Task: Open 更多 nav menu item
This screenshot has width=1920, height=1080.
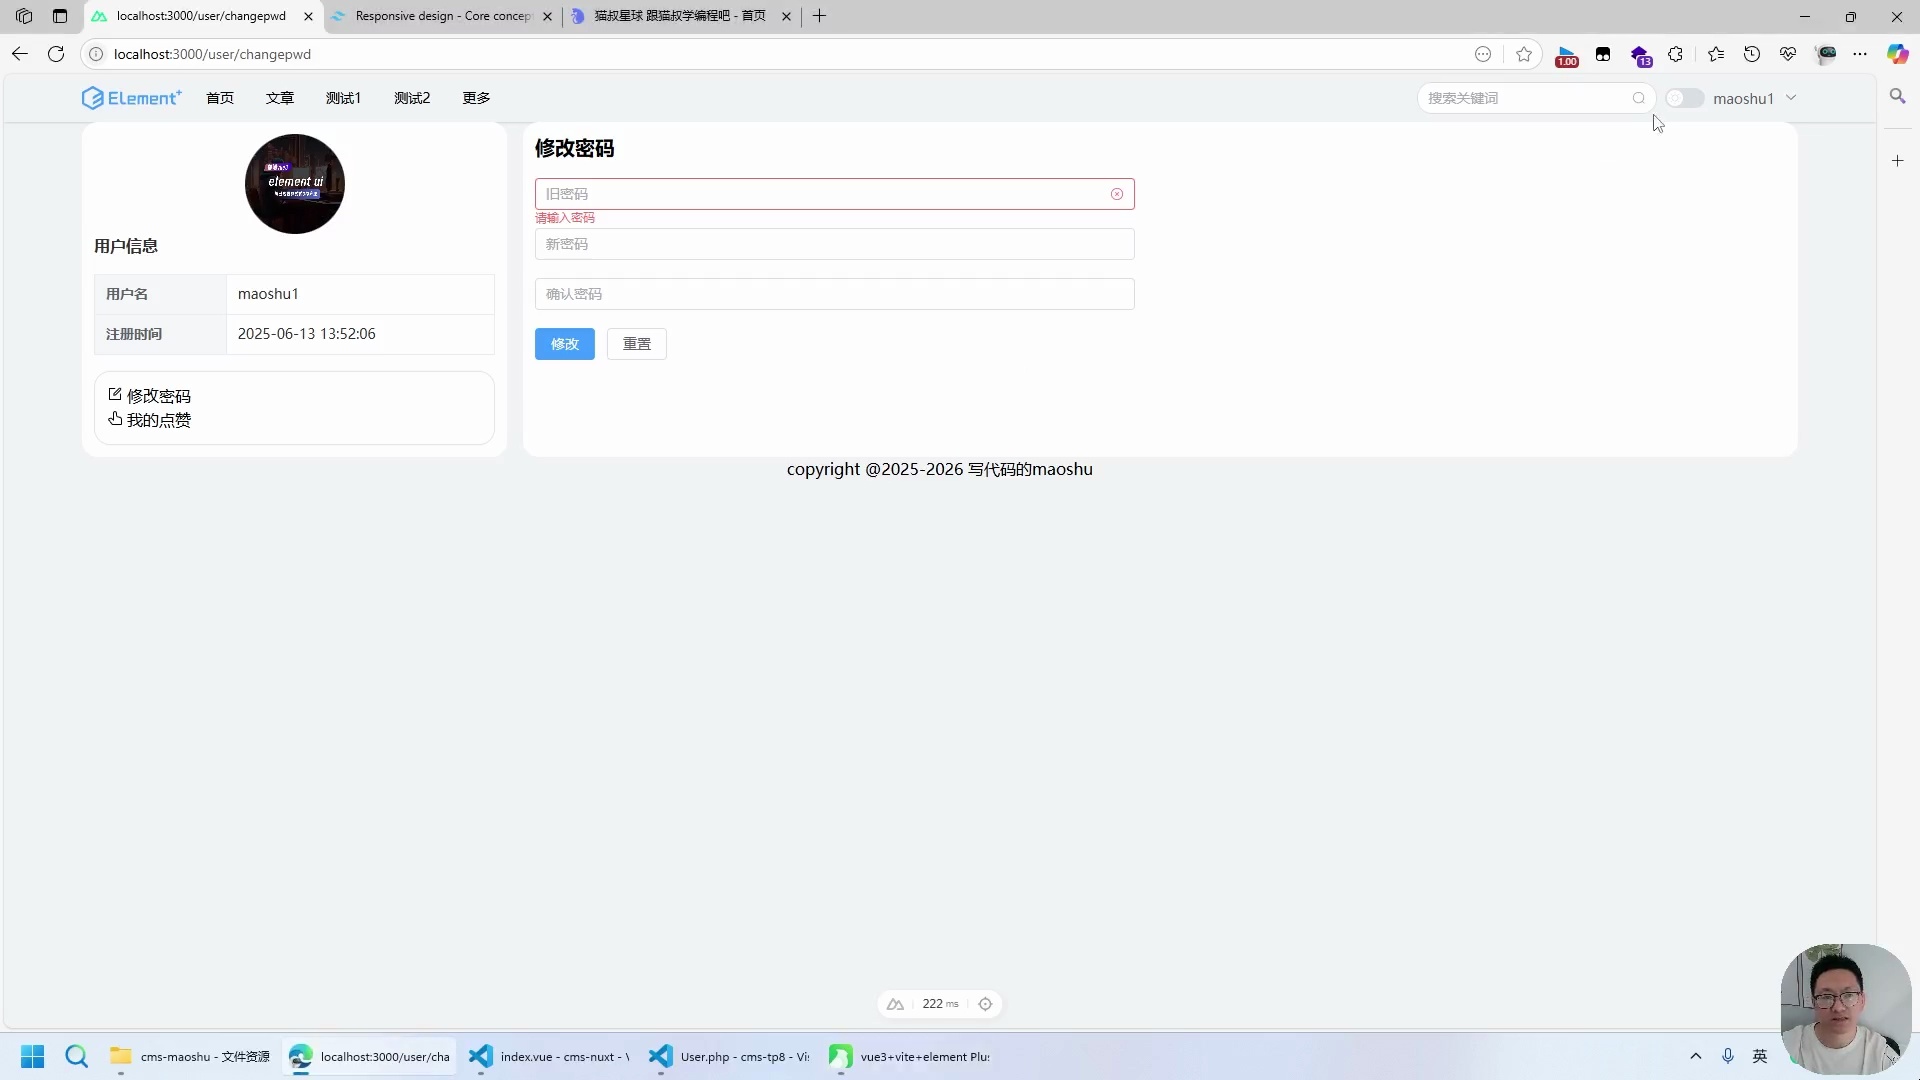Action: click(x=476, y=98)
